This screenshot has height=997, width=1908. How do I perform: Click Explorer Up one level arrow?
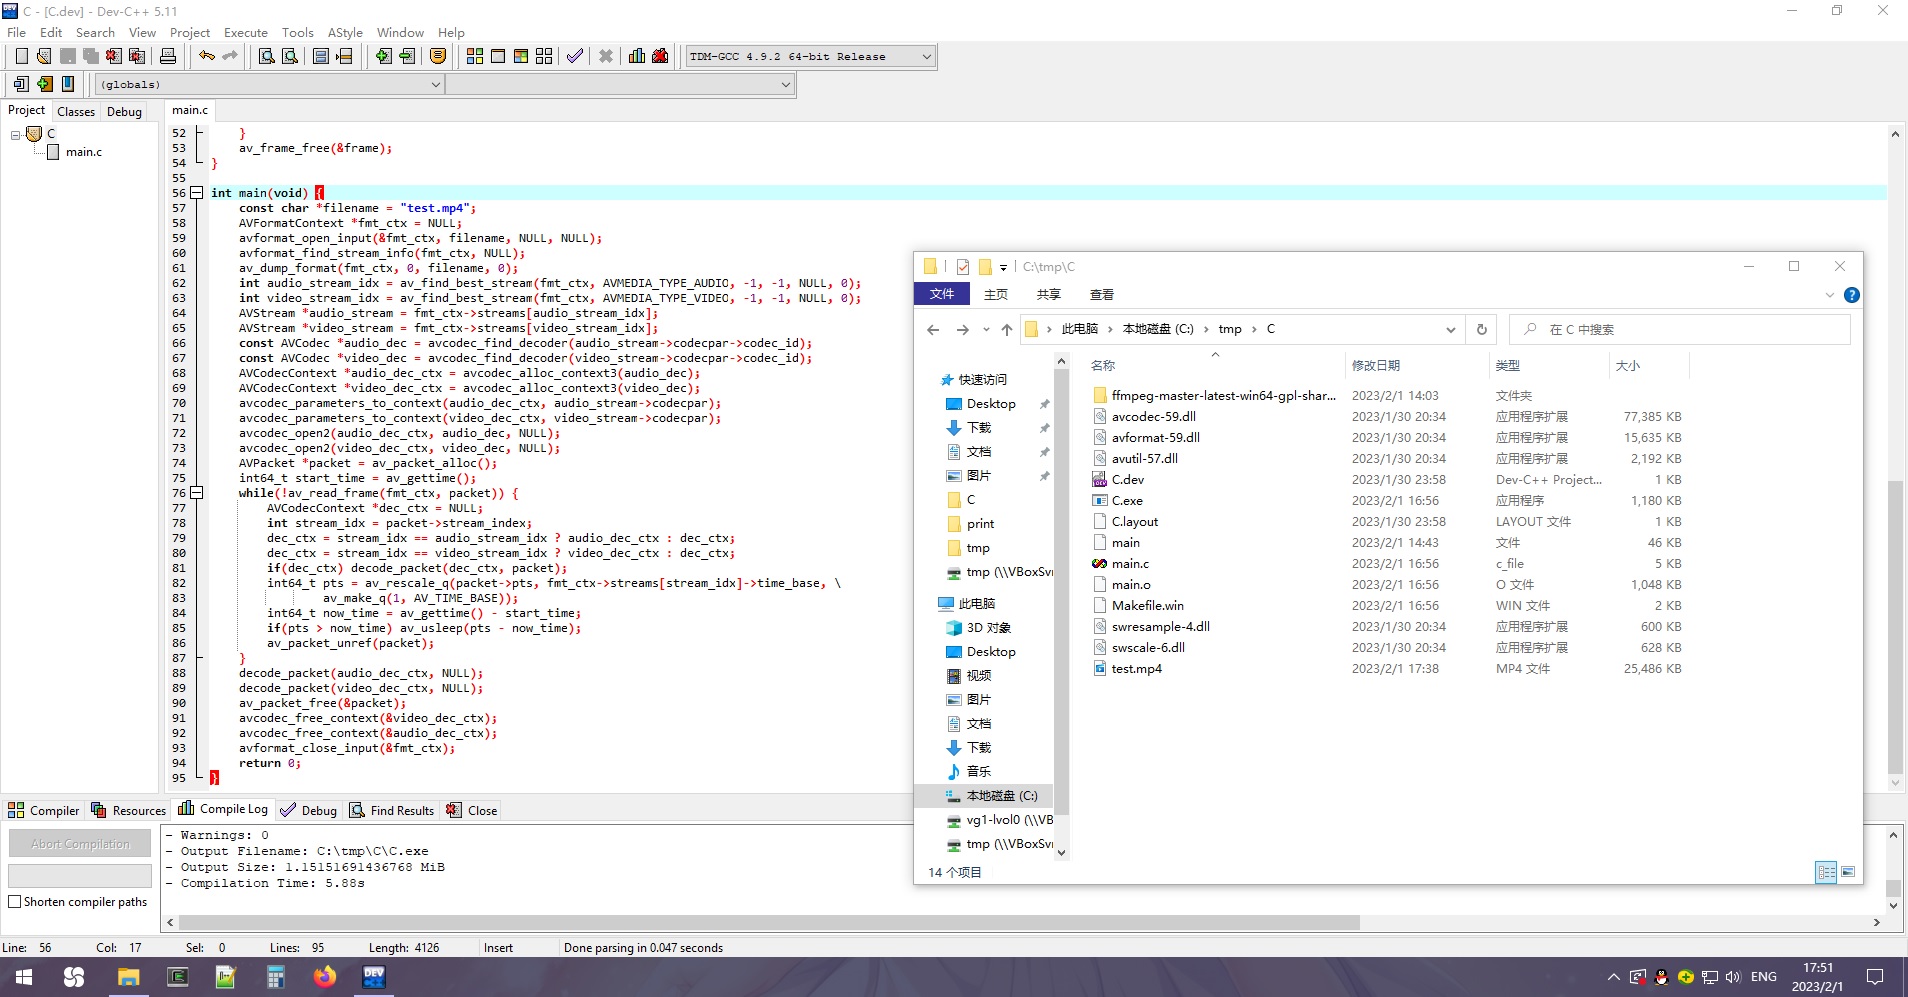click(x=1007, y=329)
